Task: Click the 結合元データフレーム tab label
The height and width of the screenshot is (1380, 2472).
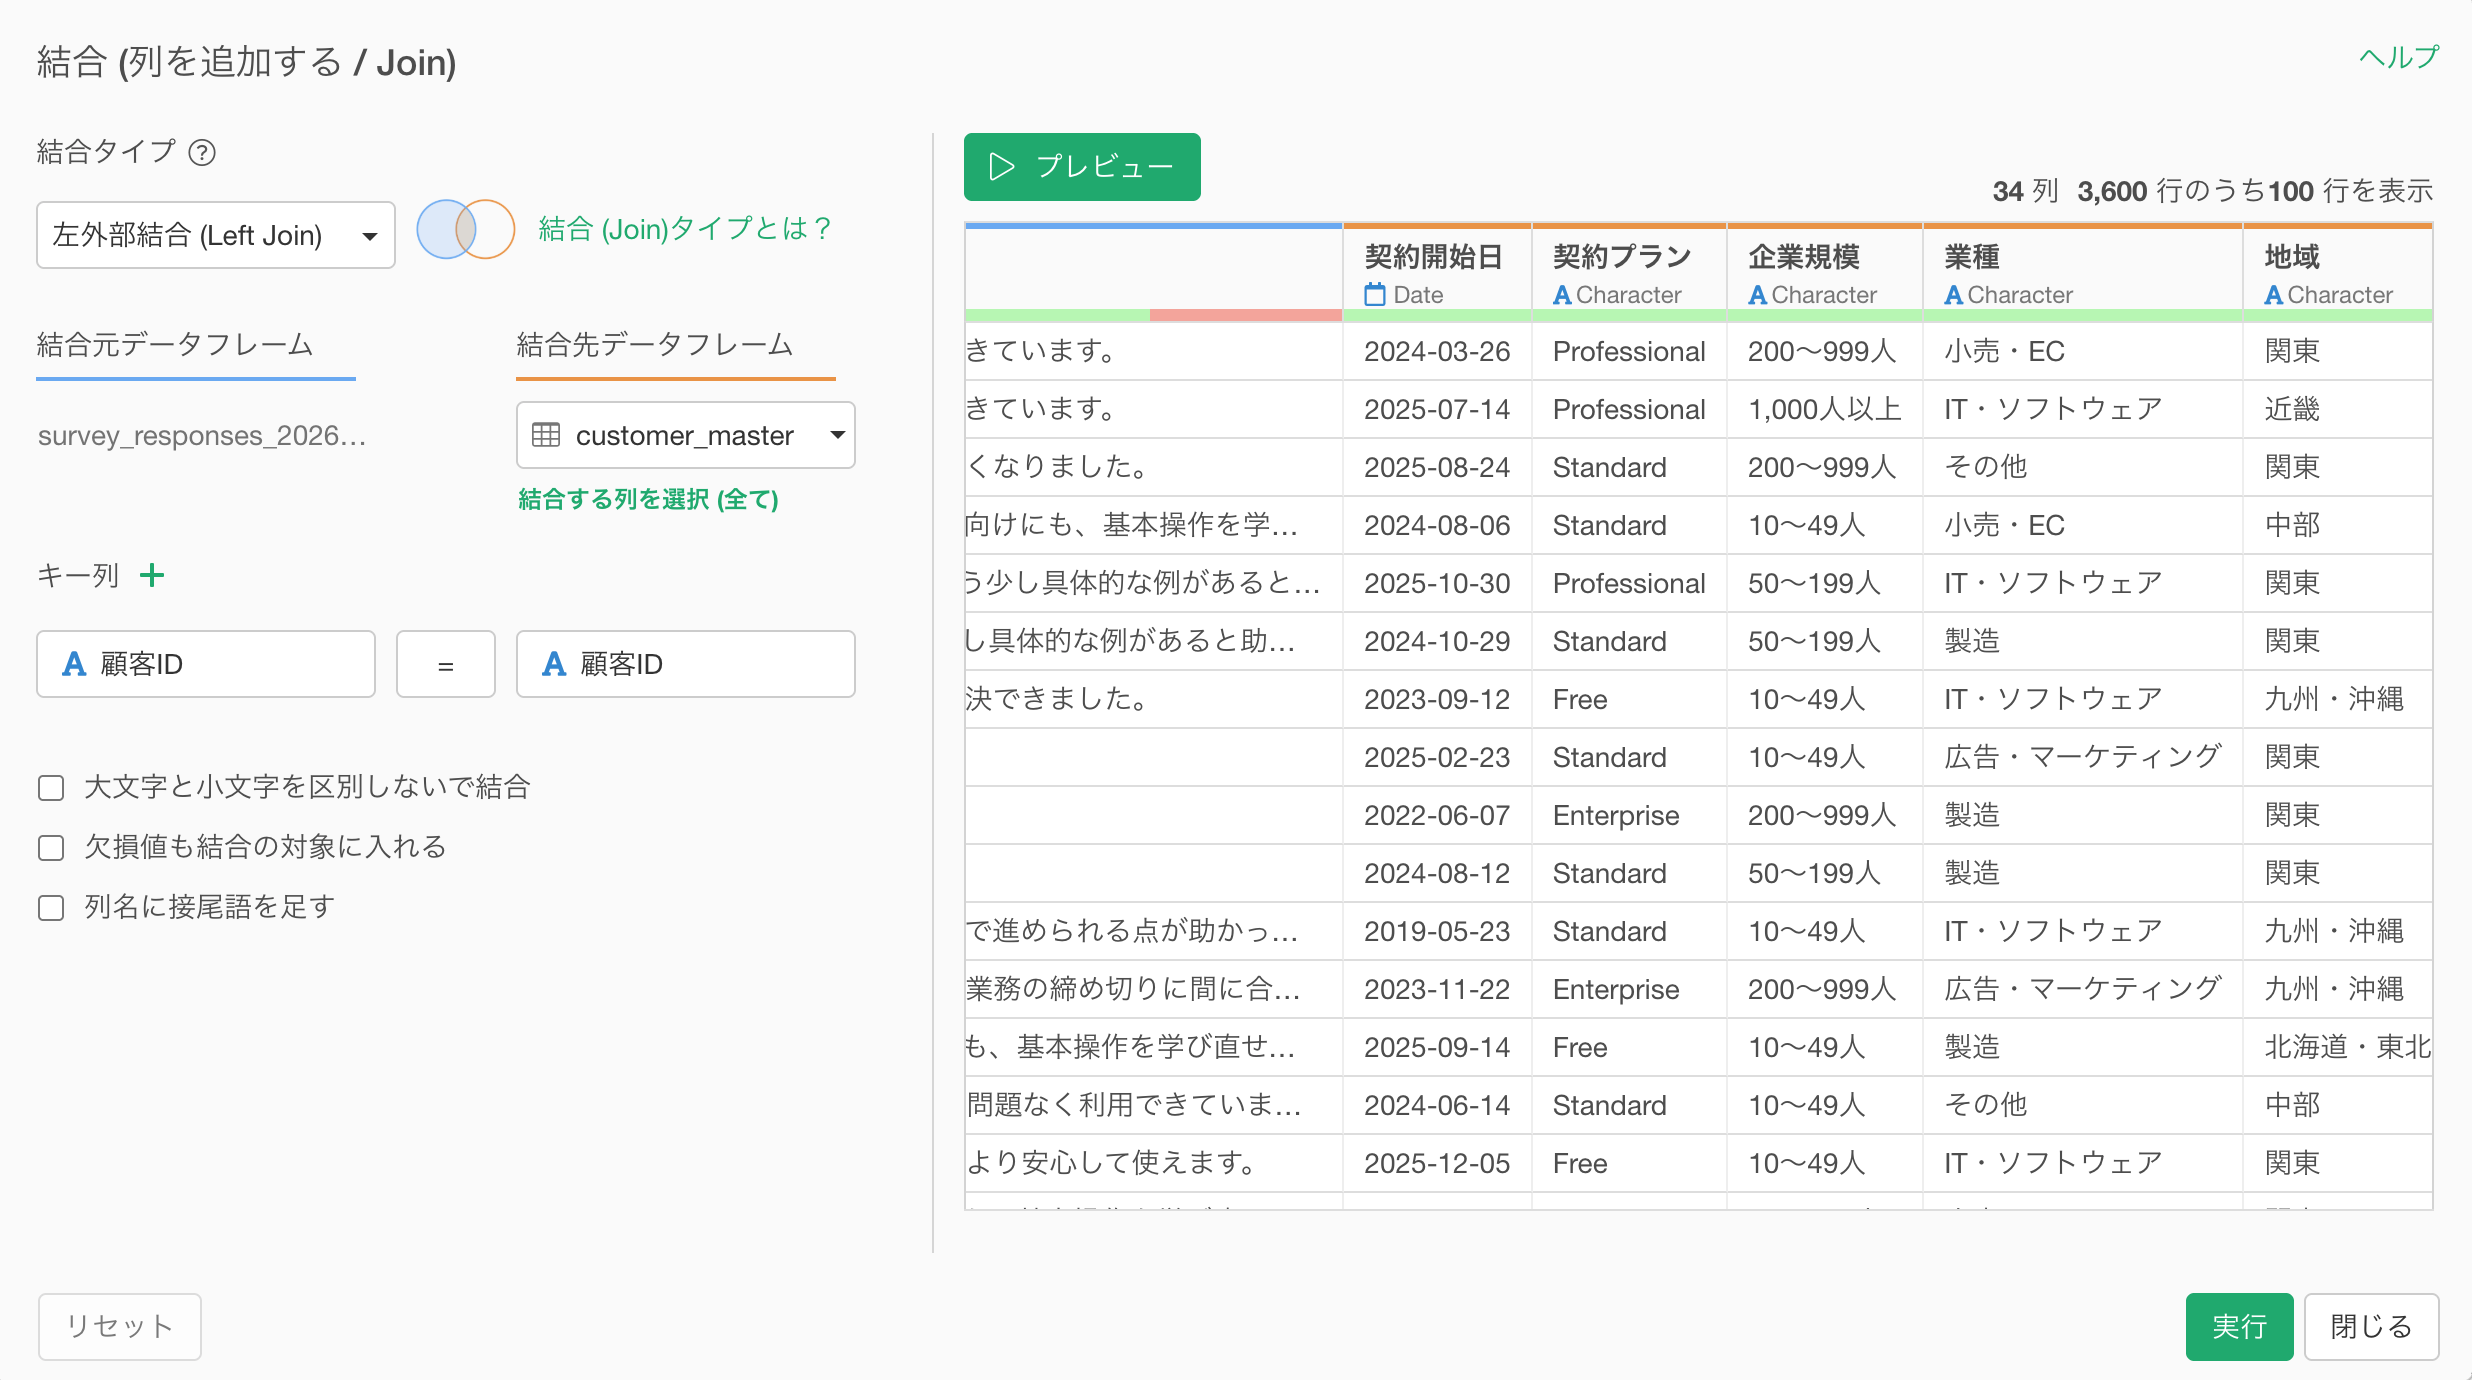Action: point(175,345)
